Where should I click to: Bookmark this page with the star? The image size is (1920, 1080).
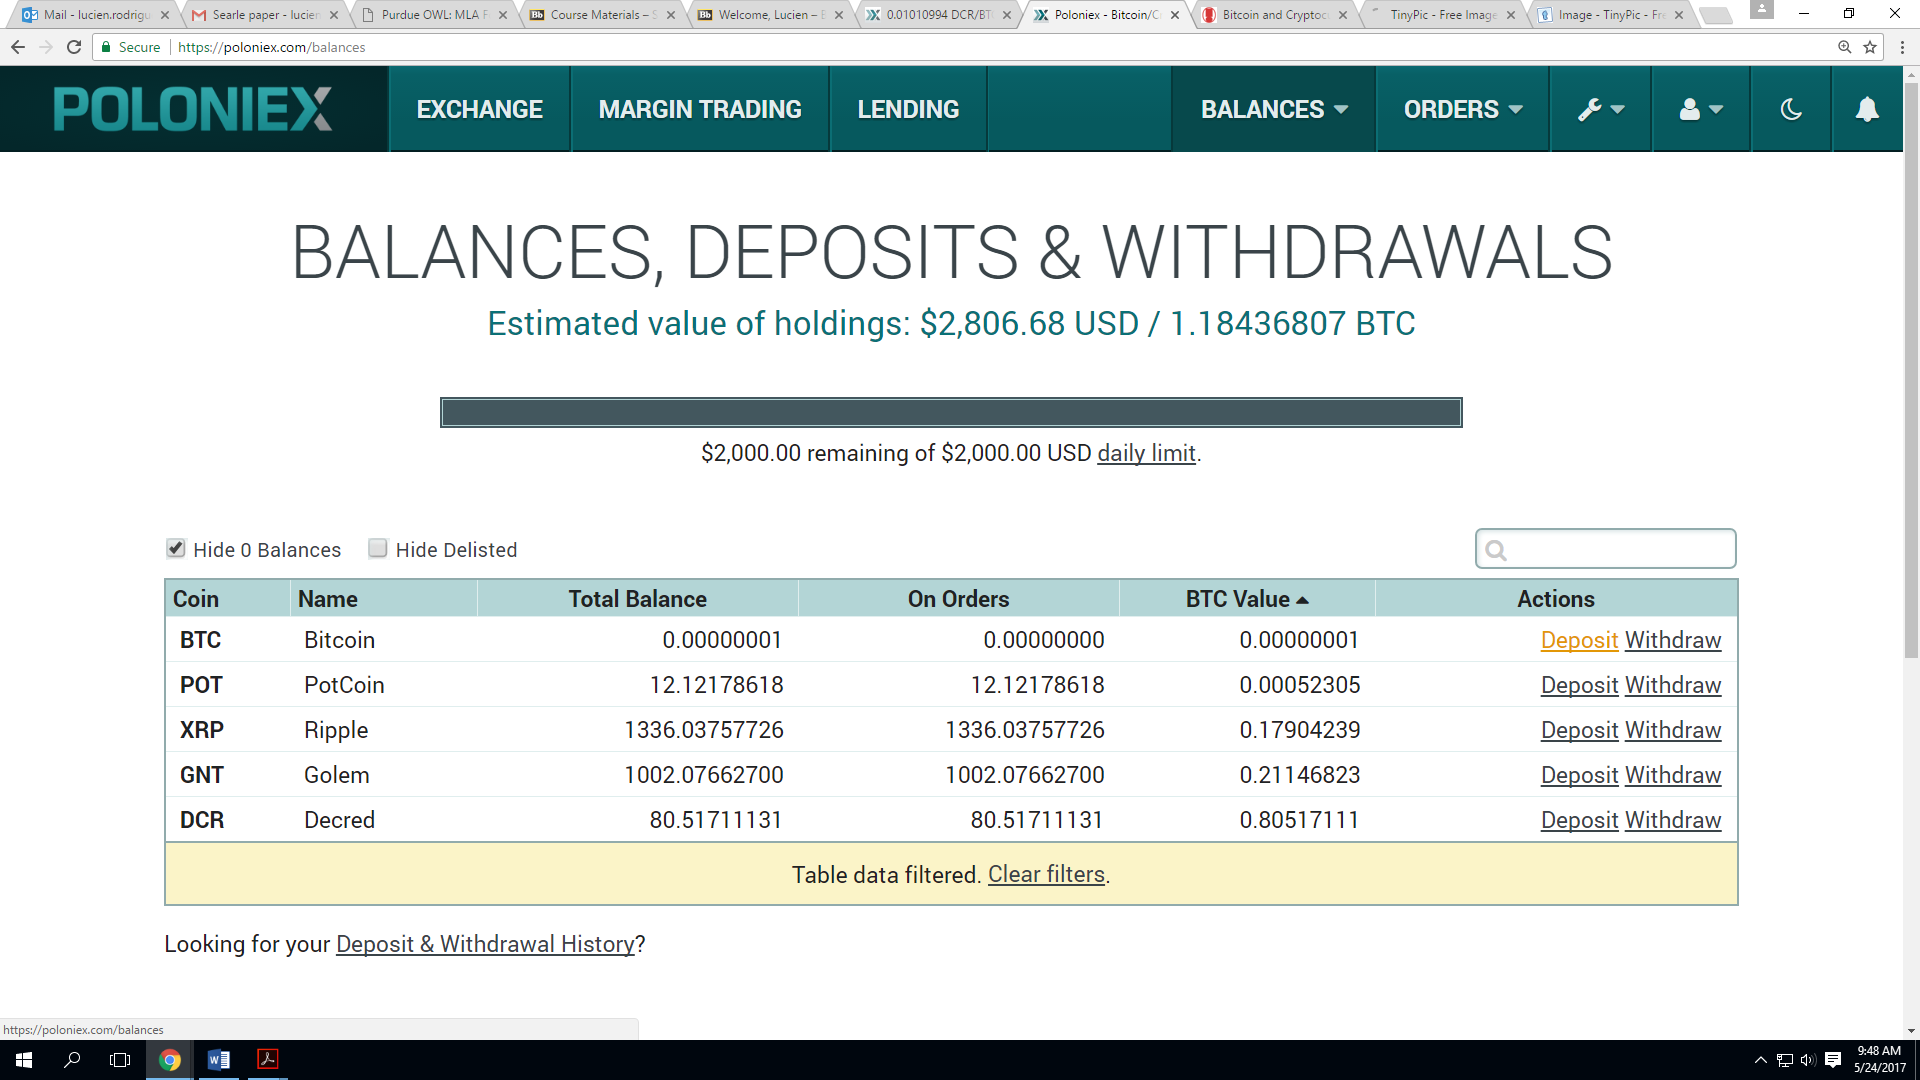pyautogui.click(x=1870, y=47)
